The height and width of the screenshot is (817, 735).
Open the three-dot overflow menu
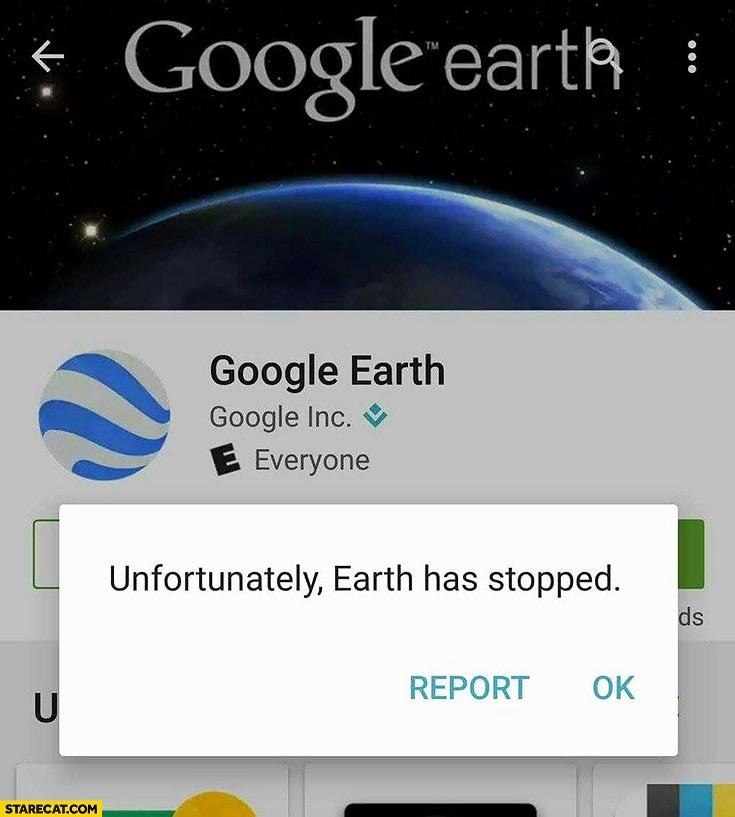(x=692, y=56)
